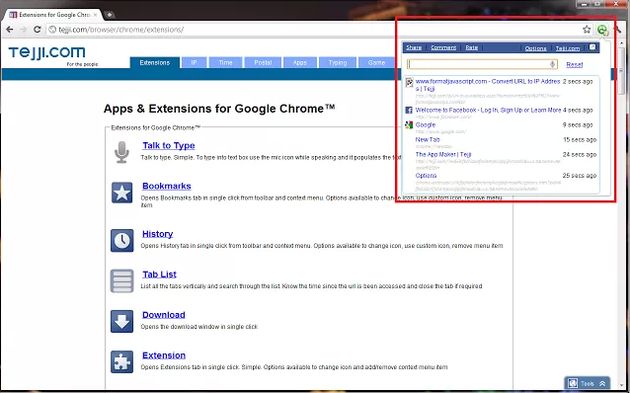This screenshot has height=393, width=630.
Task: Click the pop-out icon in the popup header
Action: [x=592, y=47]
